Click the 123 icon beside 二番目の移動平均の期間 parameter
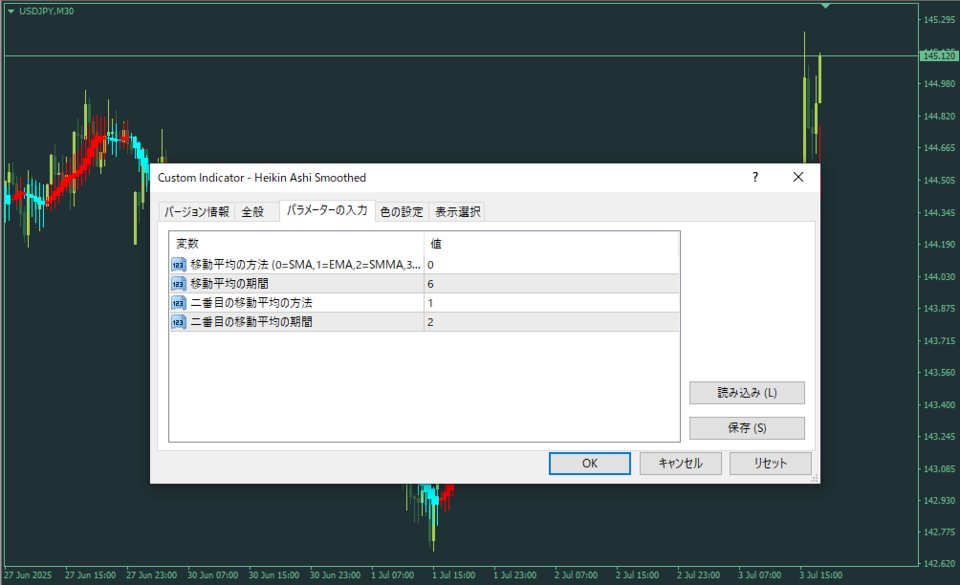Viewport: 960px width, 585px height. click(178, 319)
